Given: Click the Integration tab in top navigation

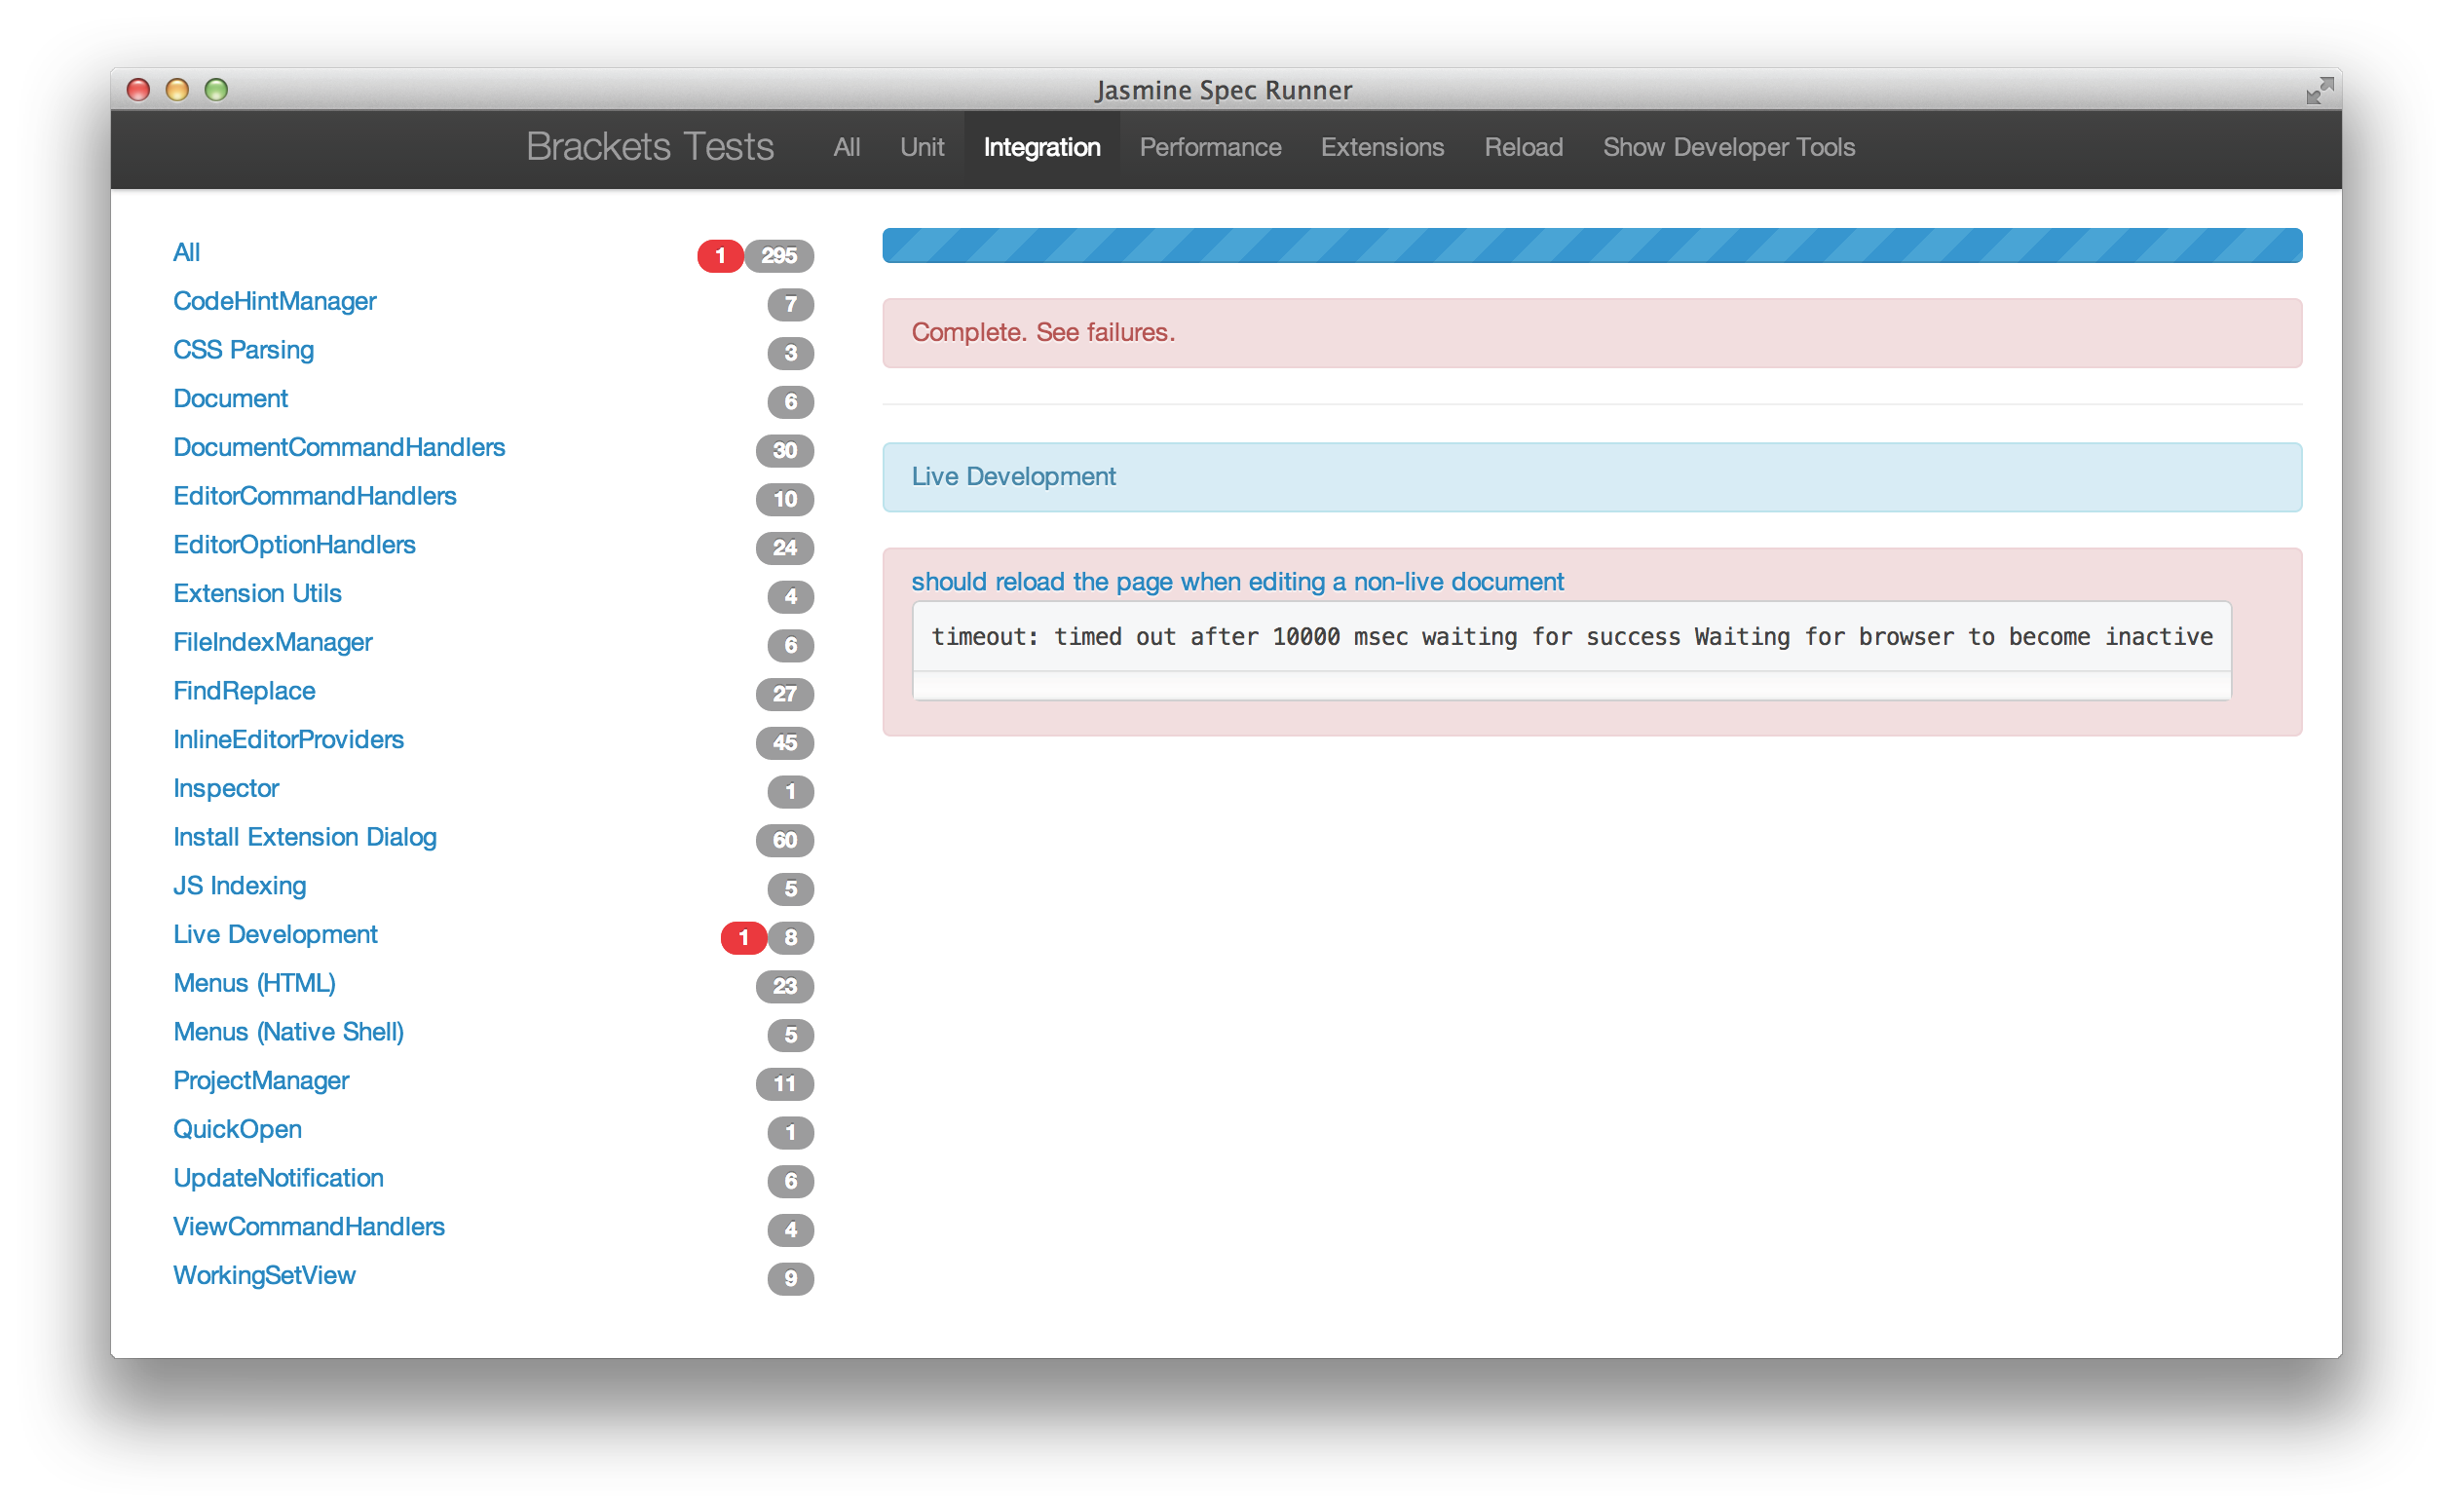Looking at the screenshot, I should (1039, 145).
